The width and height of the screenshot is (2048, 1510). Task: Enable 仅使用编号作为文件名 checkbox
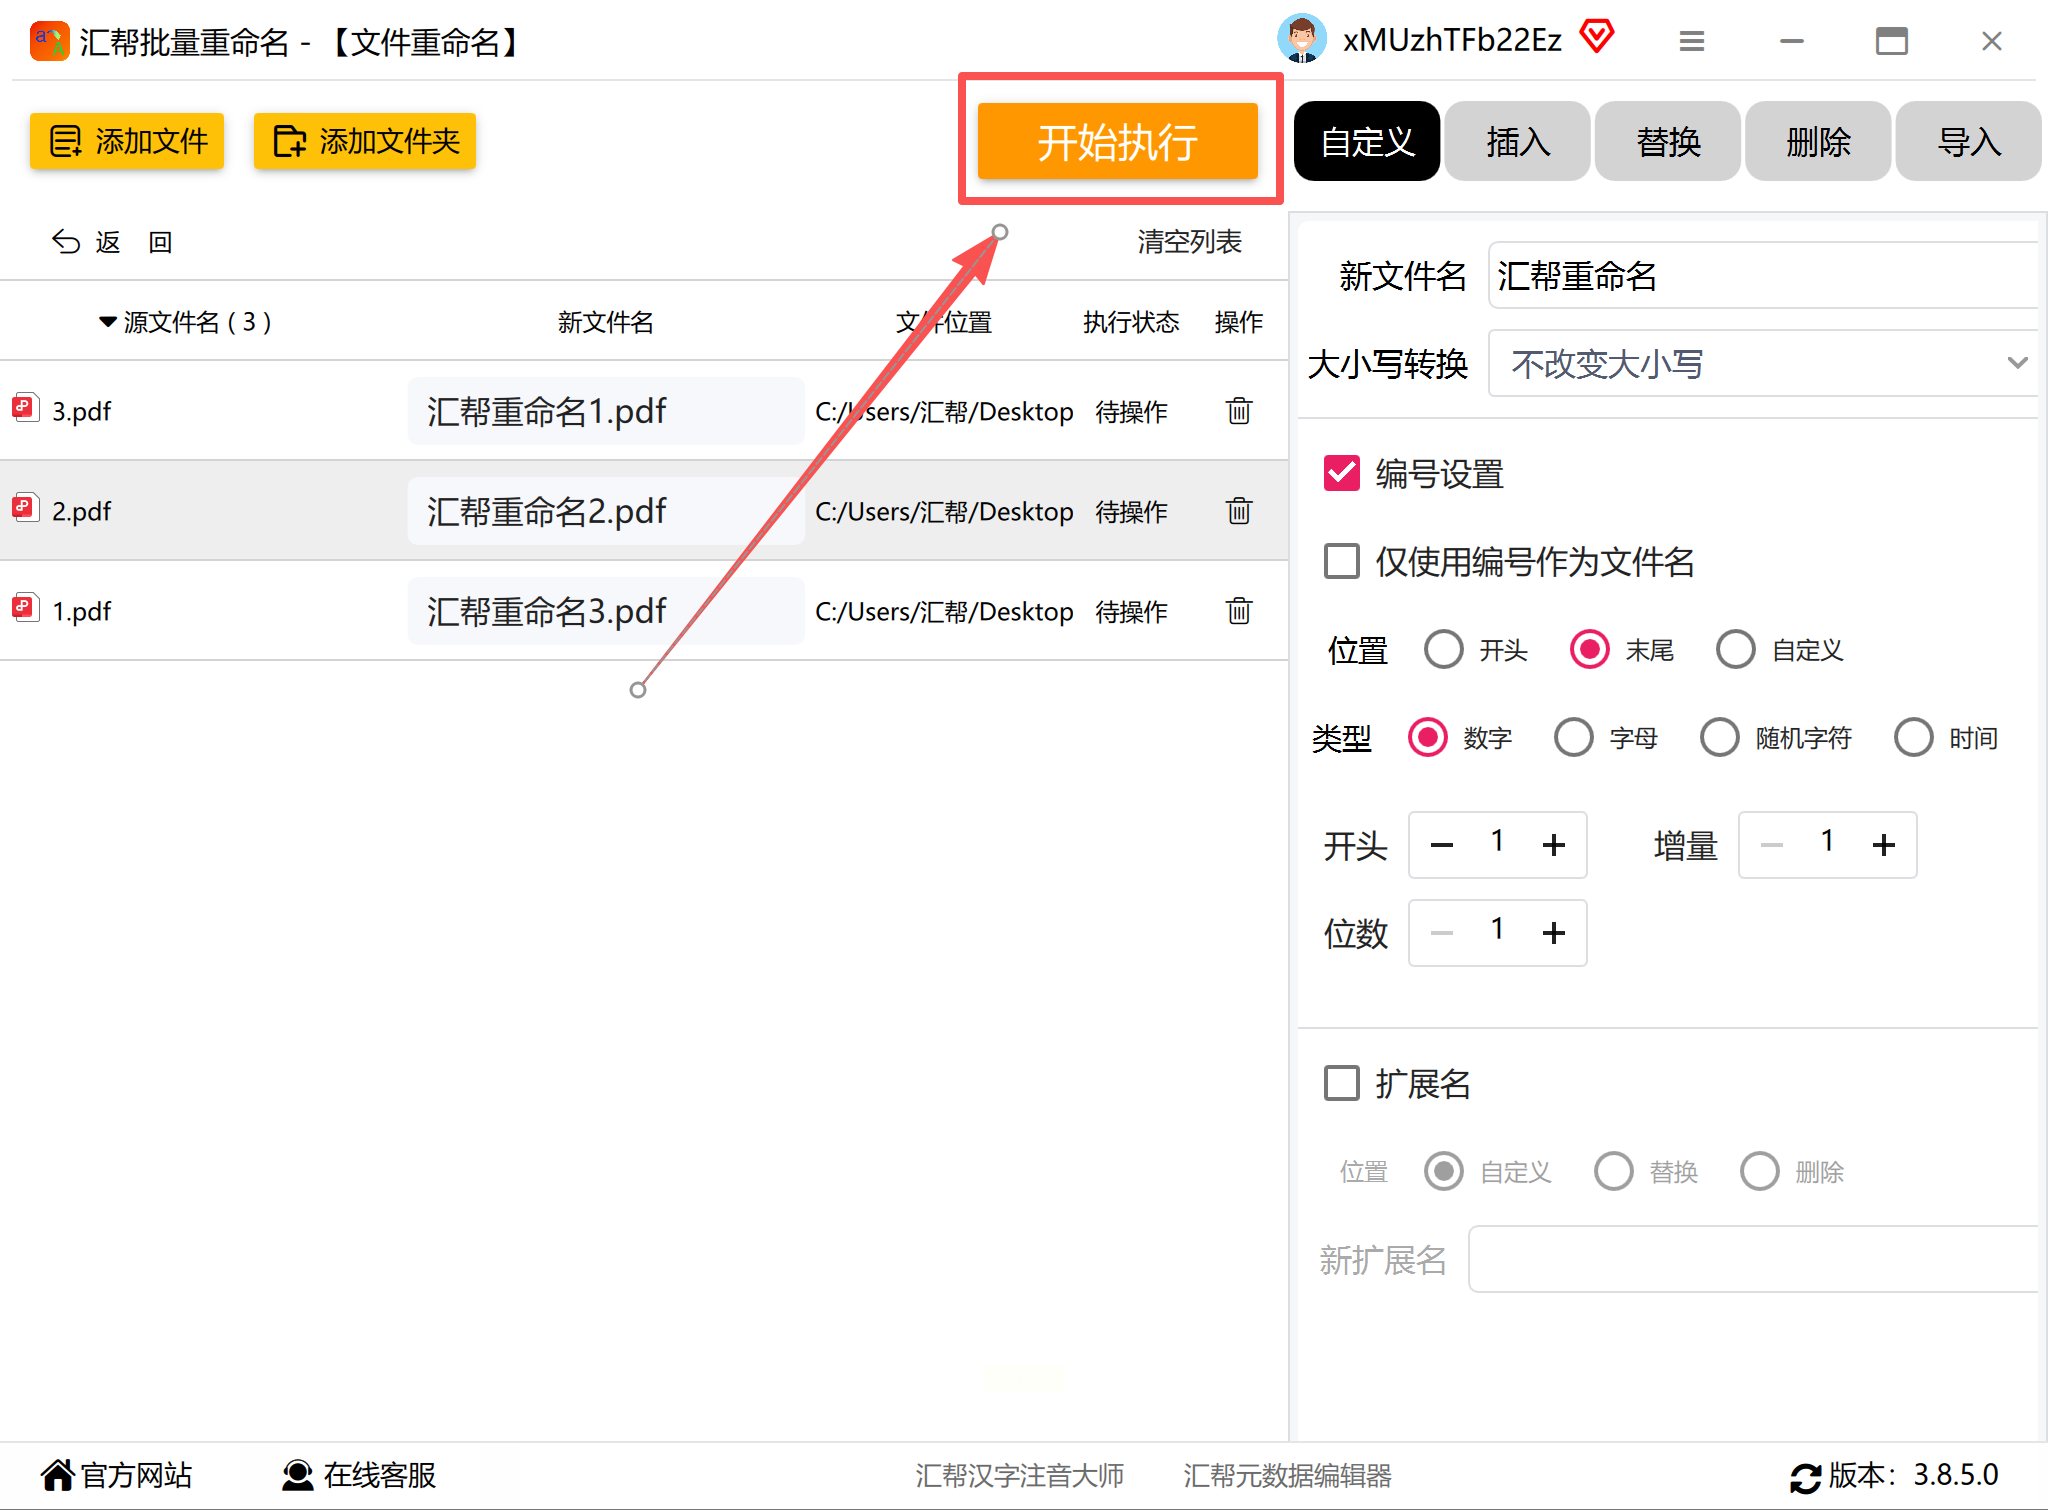pos(1342,561)
